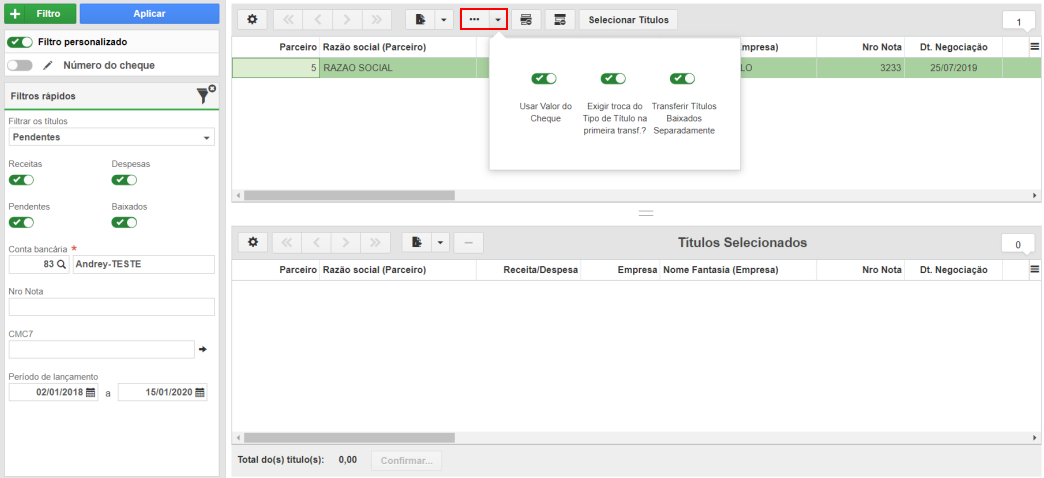Click the Nro Nota input field
This screenshot has width=1044, height=478.
tap(111, 307)
